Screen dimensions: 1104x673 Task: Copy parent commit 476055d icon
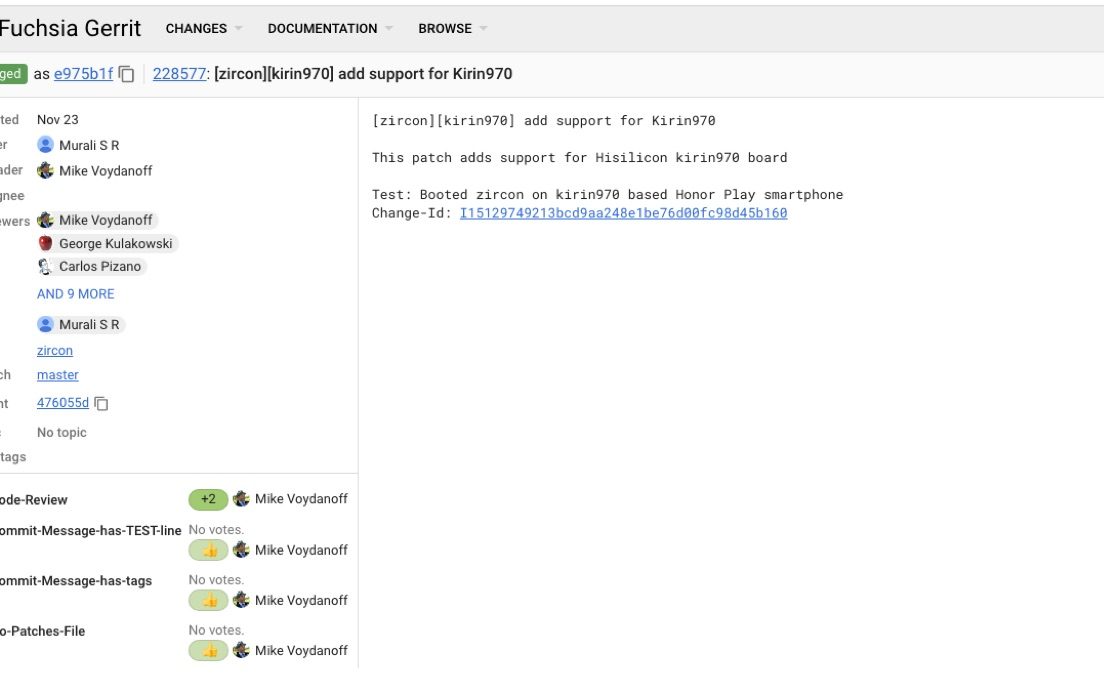[x=101, y=404]
